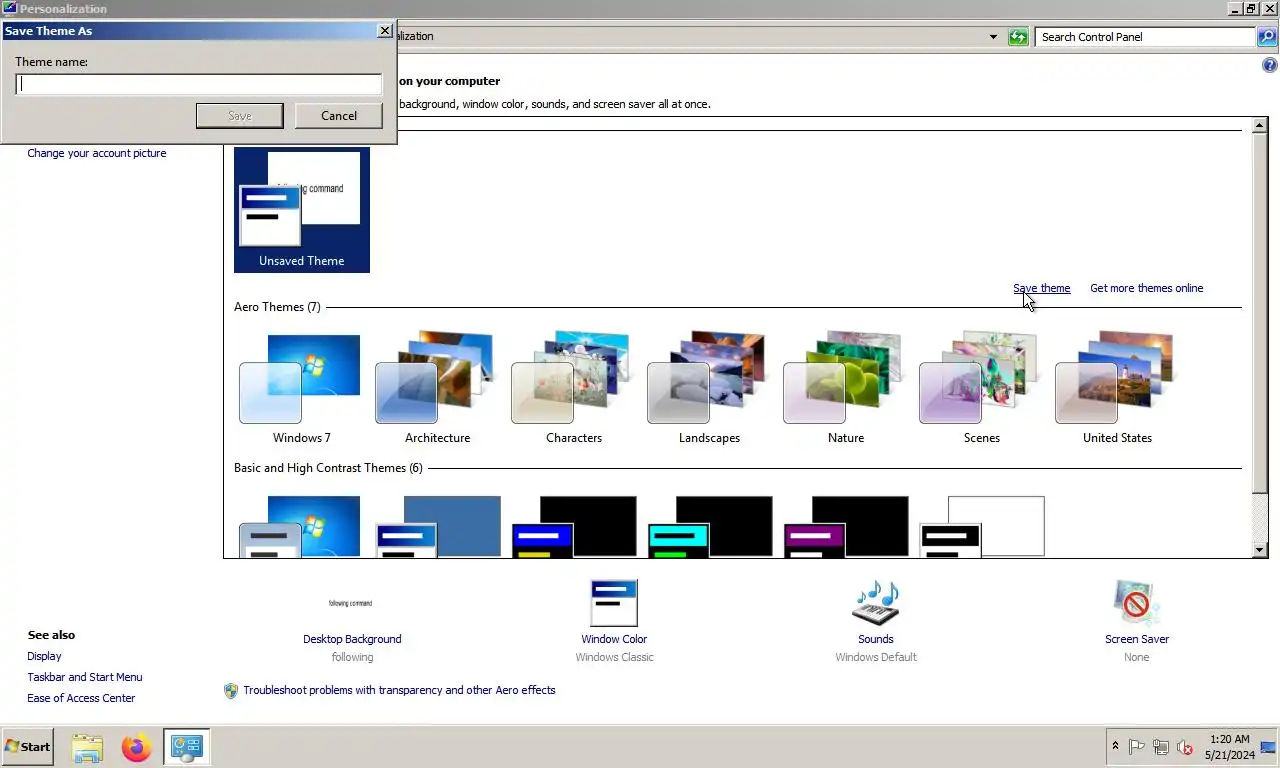Click the blue help question mark icon
Image resolution: width=1280 pixels, height=768 pixels.
[1269, 66]
